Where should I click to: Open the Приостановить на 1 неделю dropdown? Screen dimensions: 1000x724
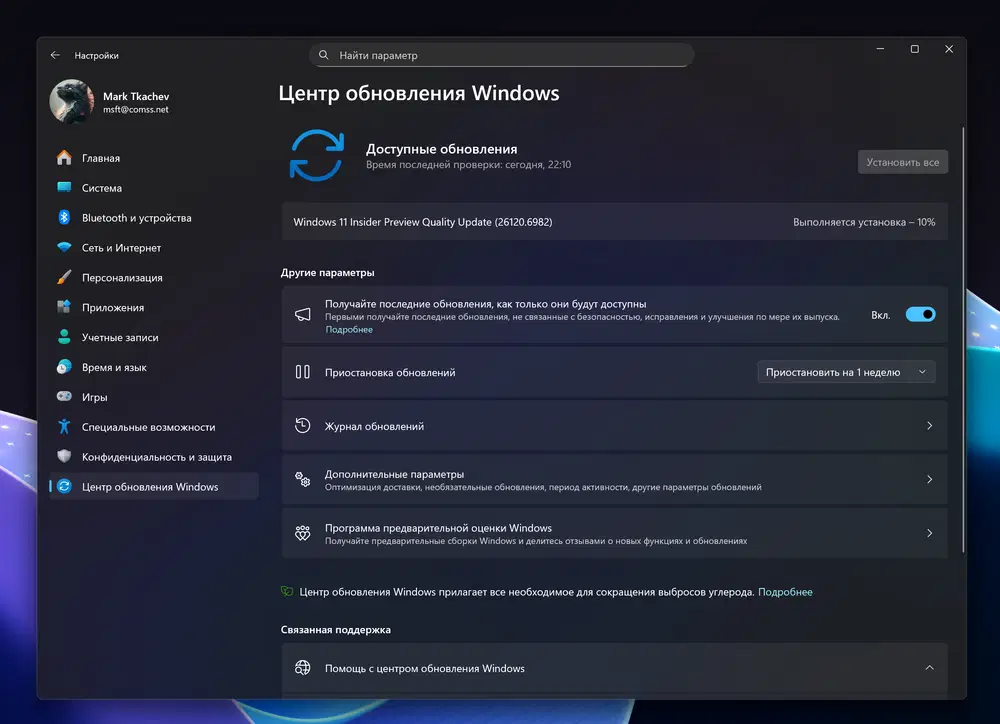(845, 371)
